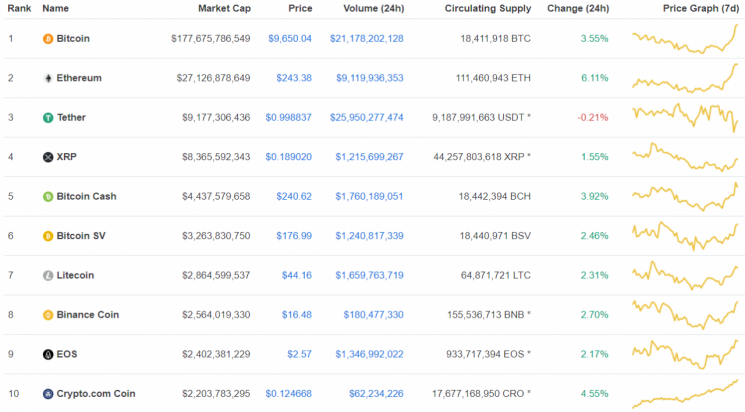Click Bitcoin Cash price $240.62

[294, 196]
